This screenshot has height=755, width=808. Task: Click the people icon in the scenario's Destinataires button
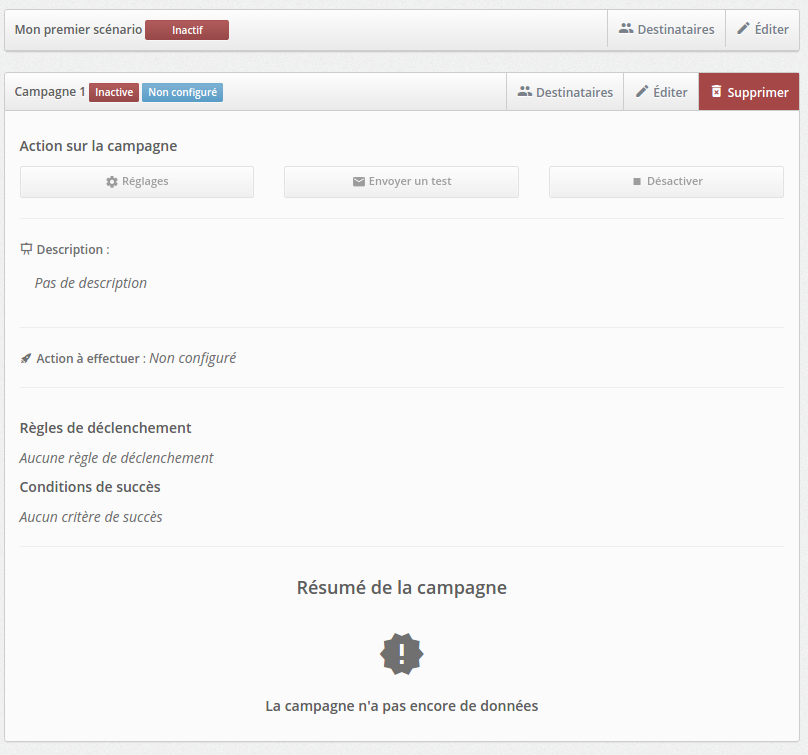(x=626, y=29)
